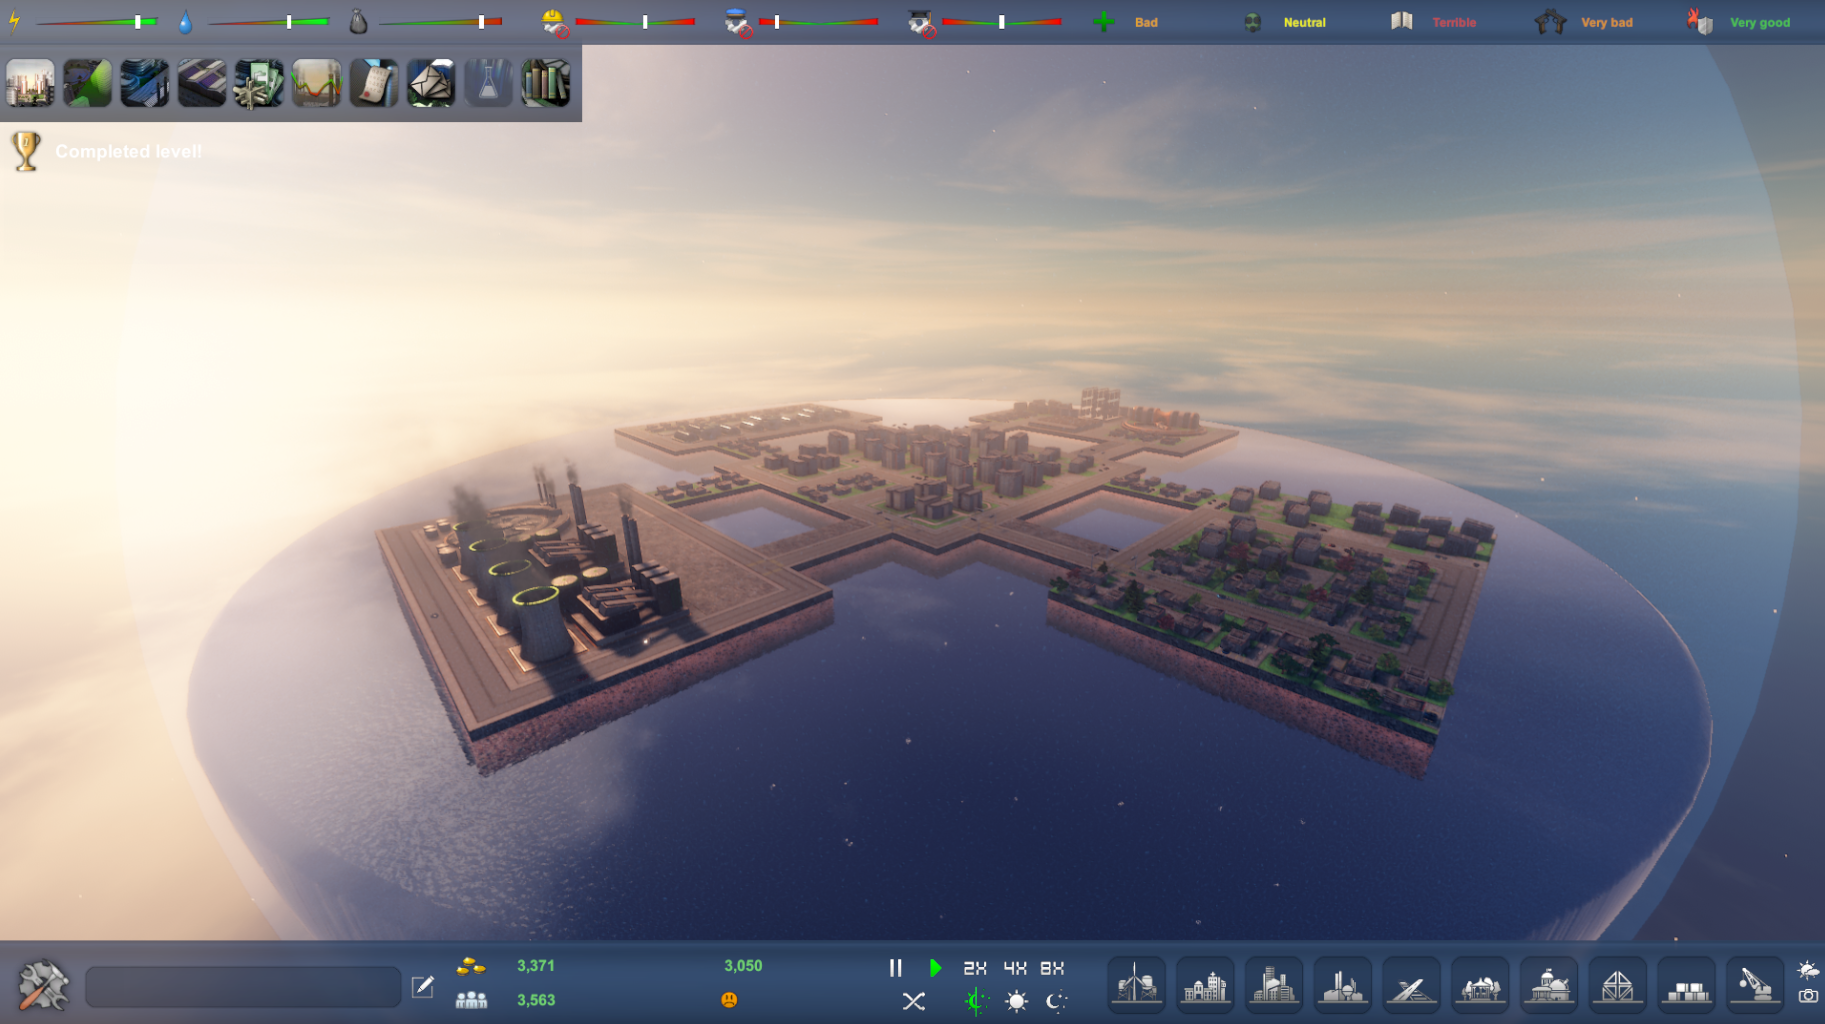The width and height of the screenshot is (1825, 1024).
Task: Set game speed to 8X
Action: point(1052,968)
